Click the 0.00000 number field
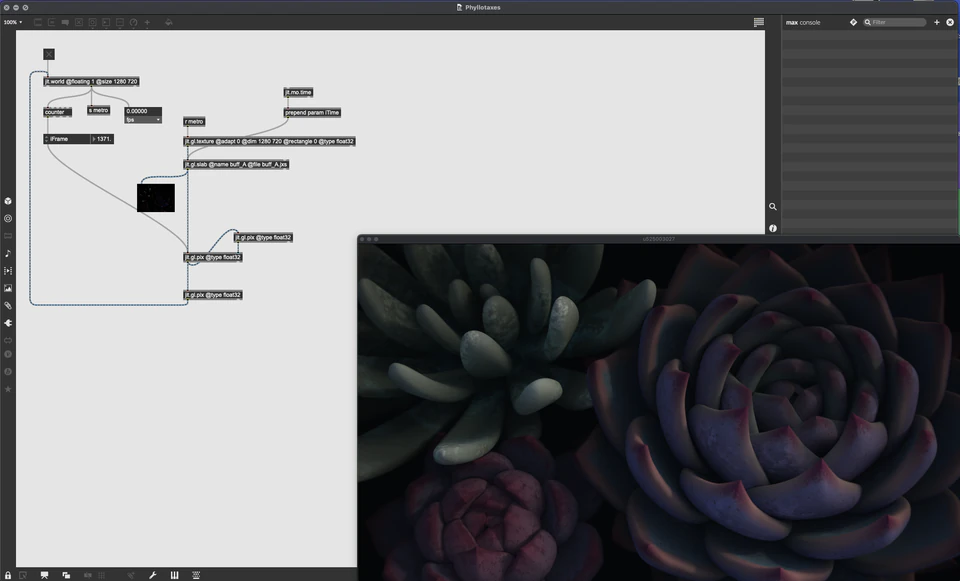Image resolution: width=960 pixels, height=581 pixels. 143,111
